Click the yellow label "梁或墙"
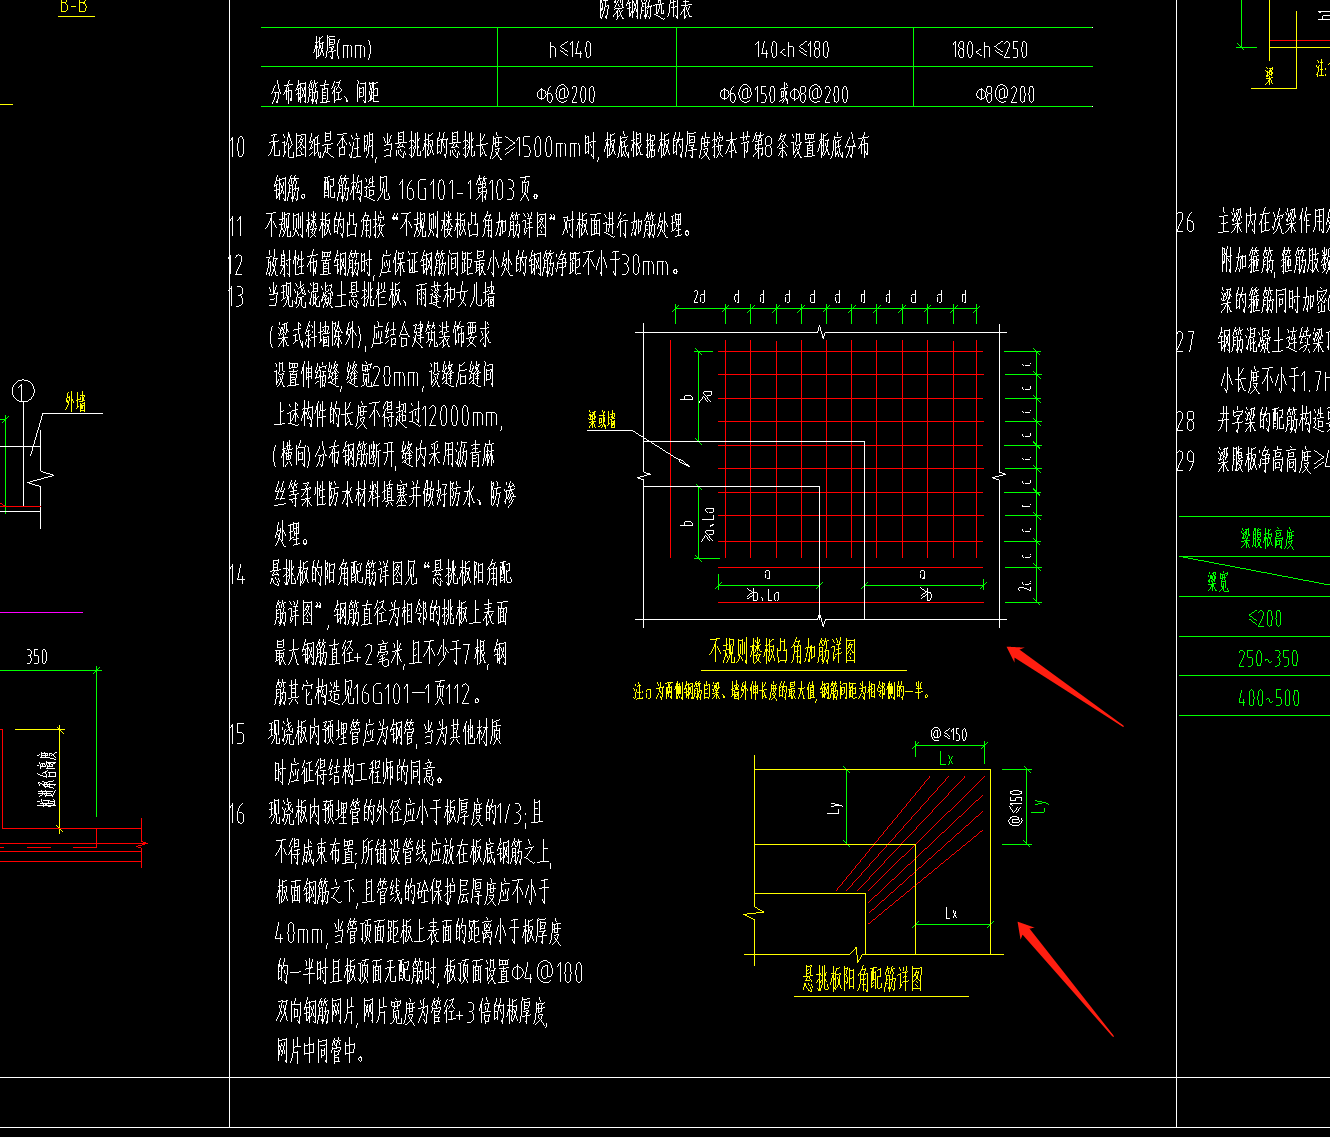This screenshot has width=1330, height=1137. coord(602,421)
